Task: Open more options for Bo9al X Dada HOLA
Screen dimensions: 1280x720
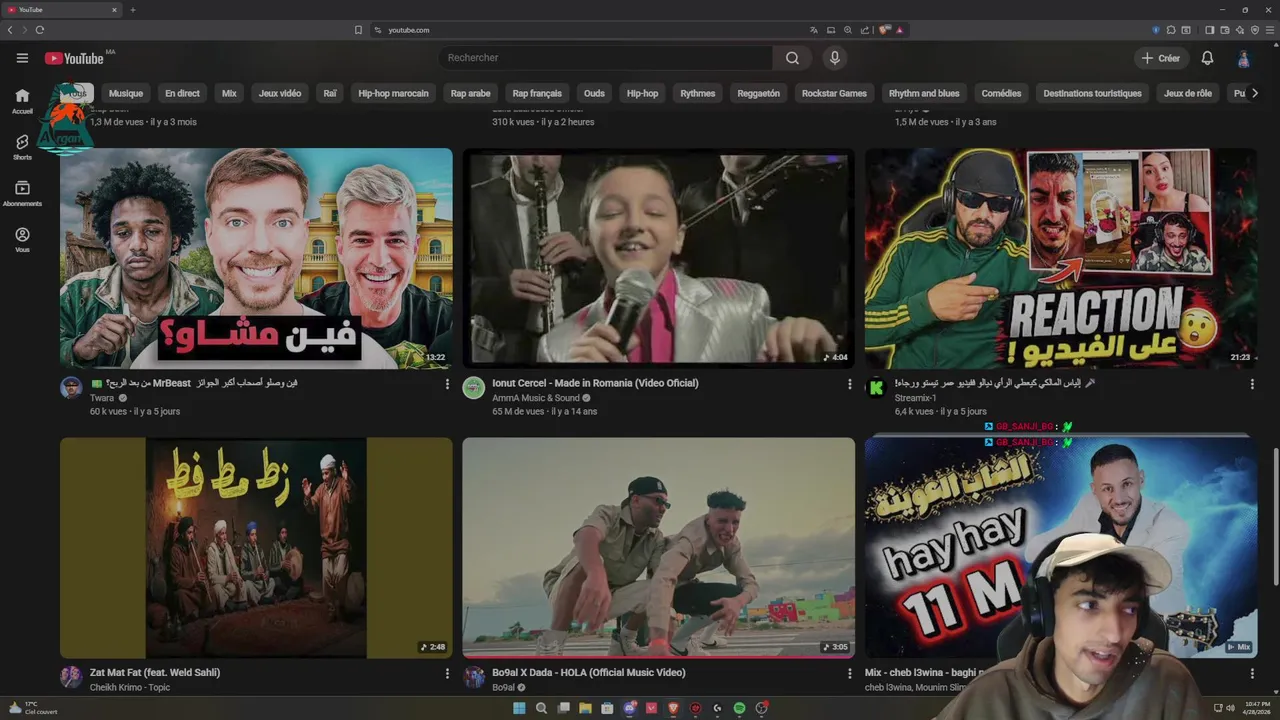Action: (x=850, y=674)
